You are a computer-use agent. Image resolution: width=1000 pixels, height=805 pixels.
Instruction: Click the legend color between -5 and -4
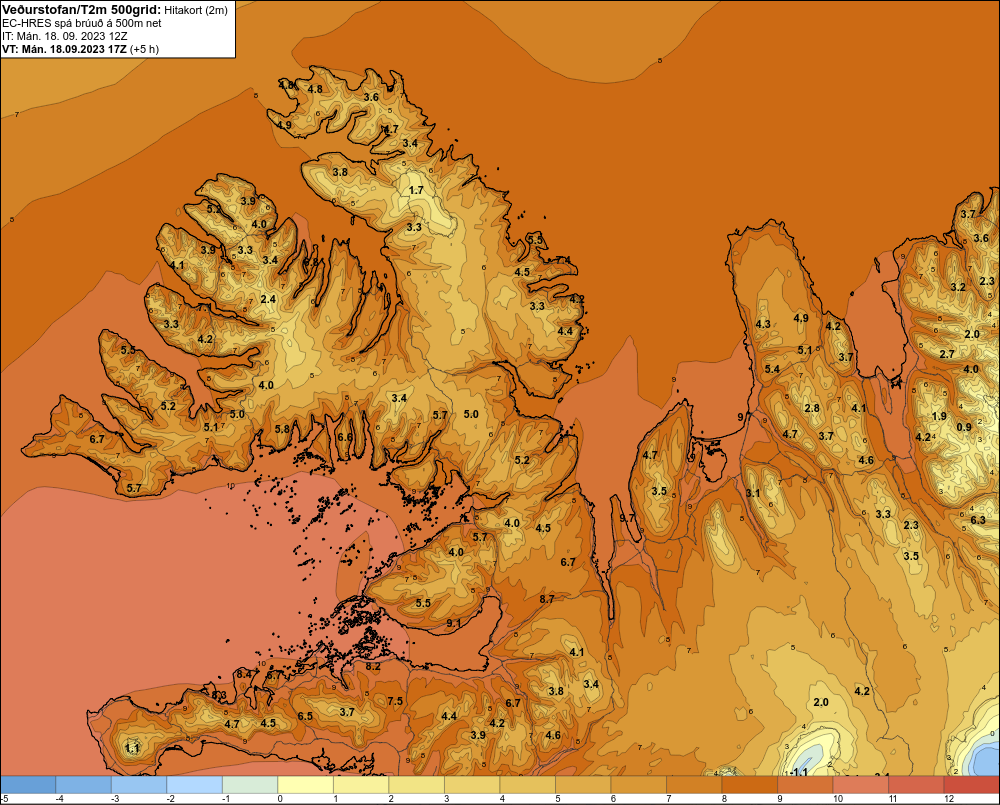[x=28, y=785]
